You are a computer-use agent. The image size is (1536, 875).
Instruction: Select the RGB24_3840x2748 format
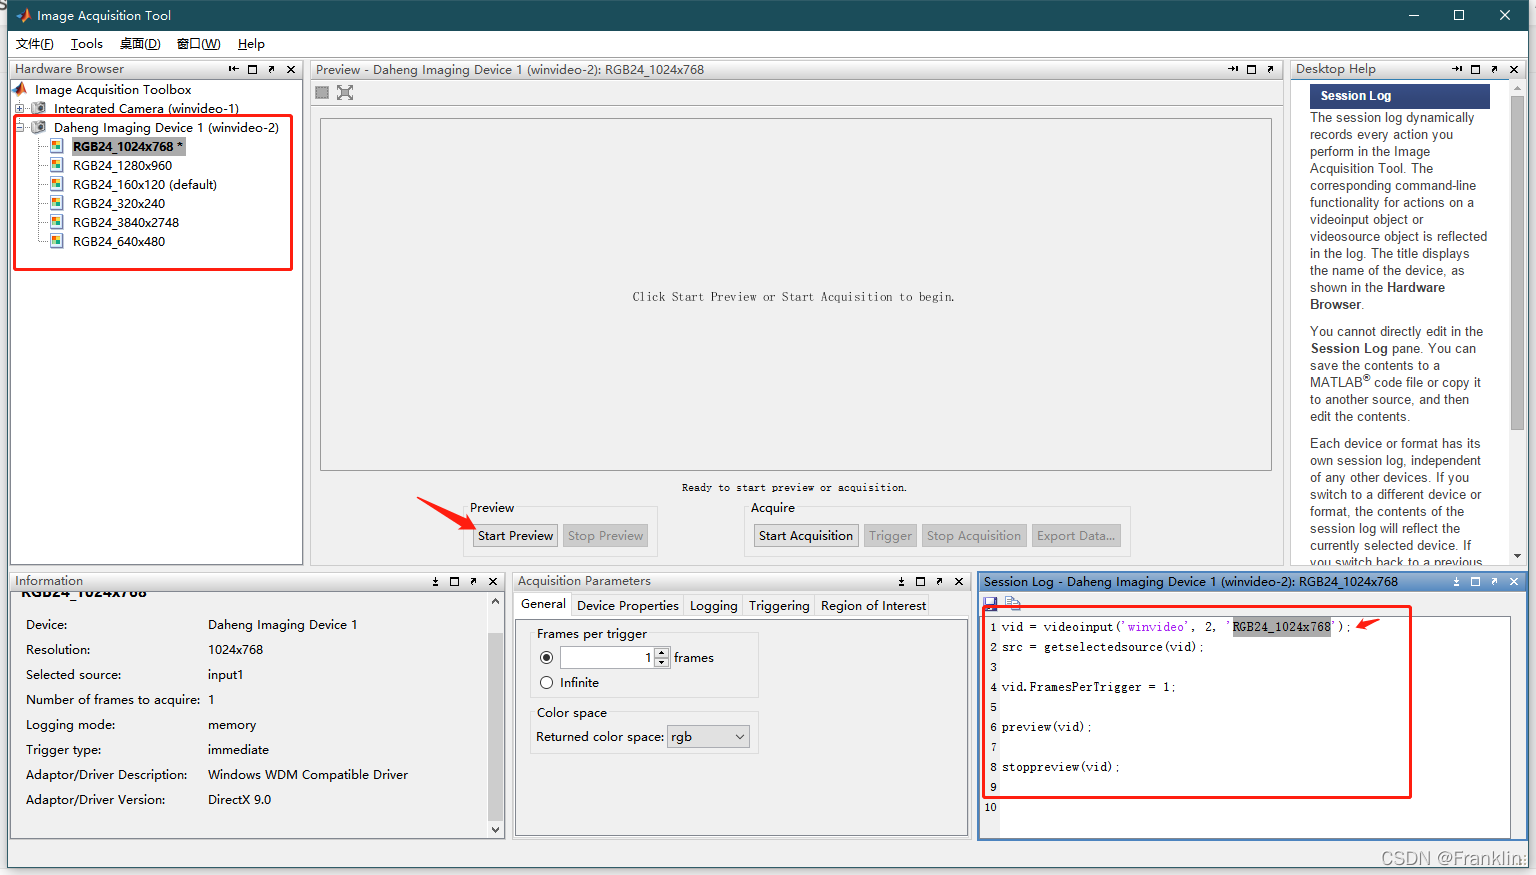[x=126, y=222]
